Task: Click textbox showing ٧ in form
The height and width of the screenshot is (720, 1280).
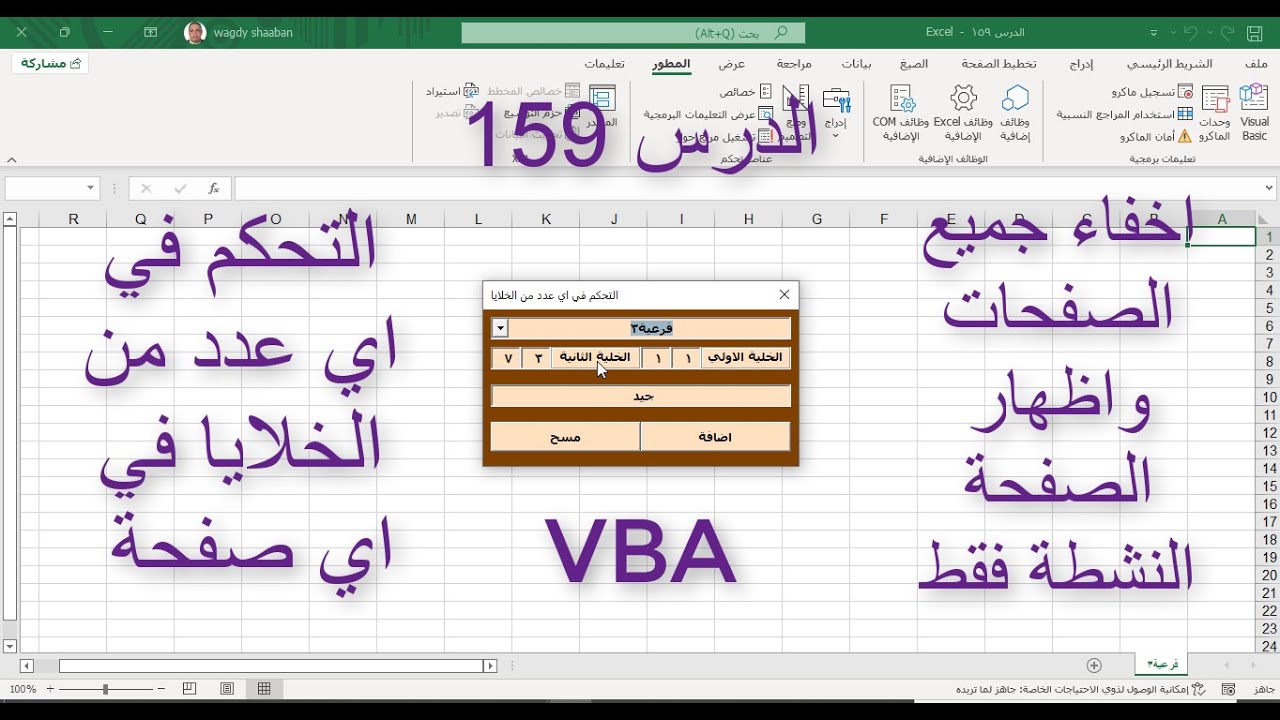Action: coord(507,357)
